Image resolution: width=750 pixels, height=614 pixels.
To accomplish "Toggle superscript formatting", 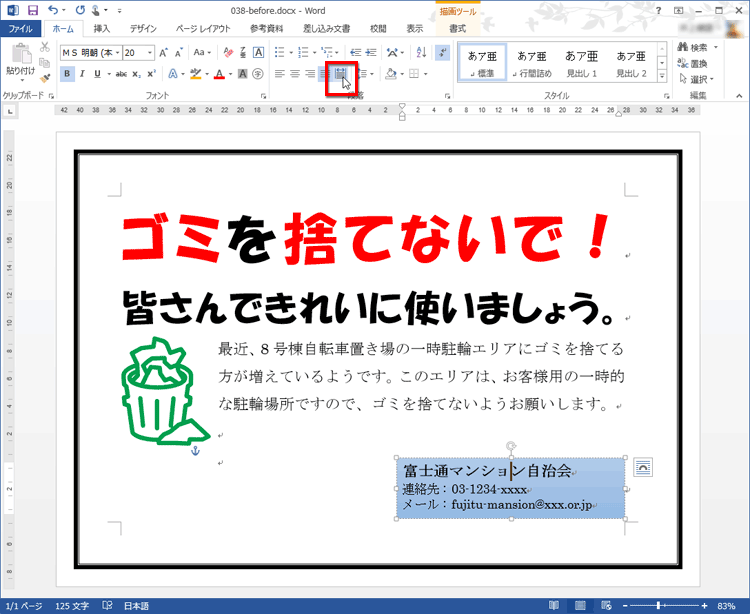I will tap(152, 74).
